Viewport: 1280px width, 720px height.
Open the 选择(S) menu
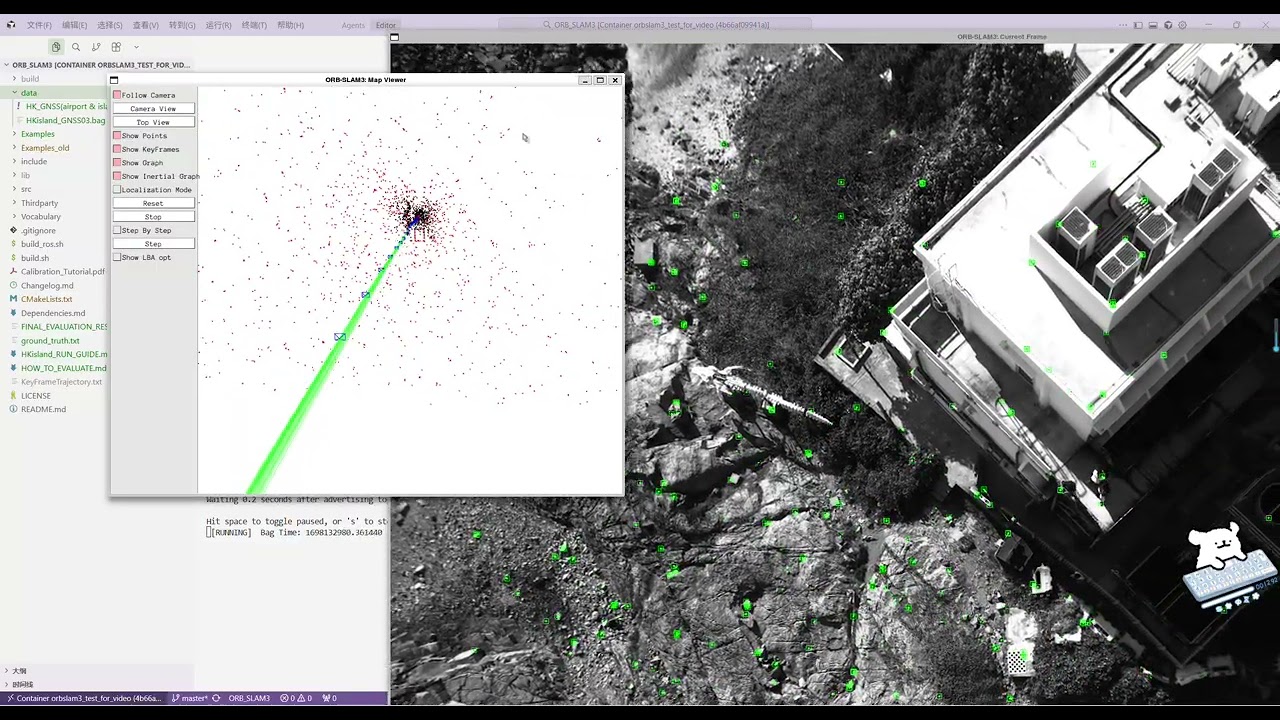click(x=109, y=25)
